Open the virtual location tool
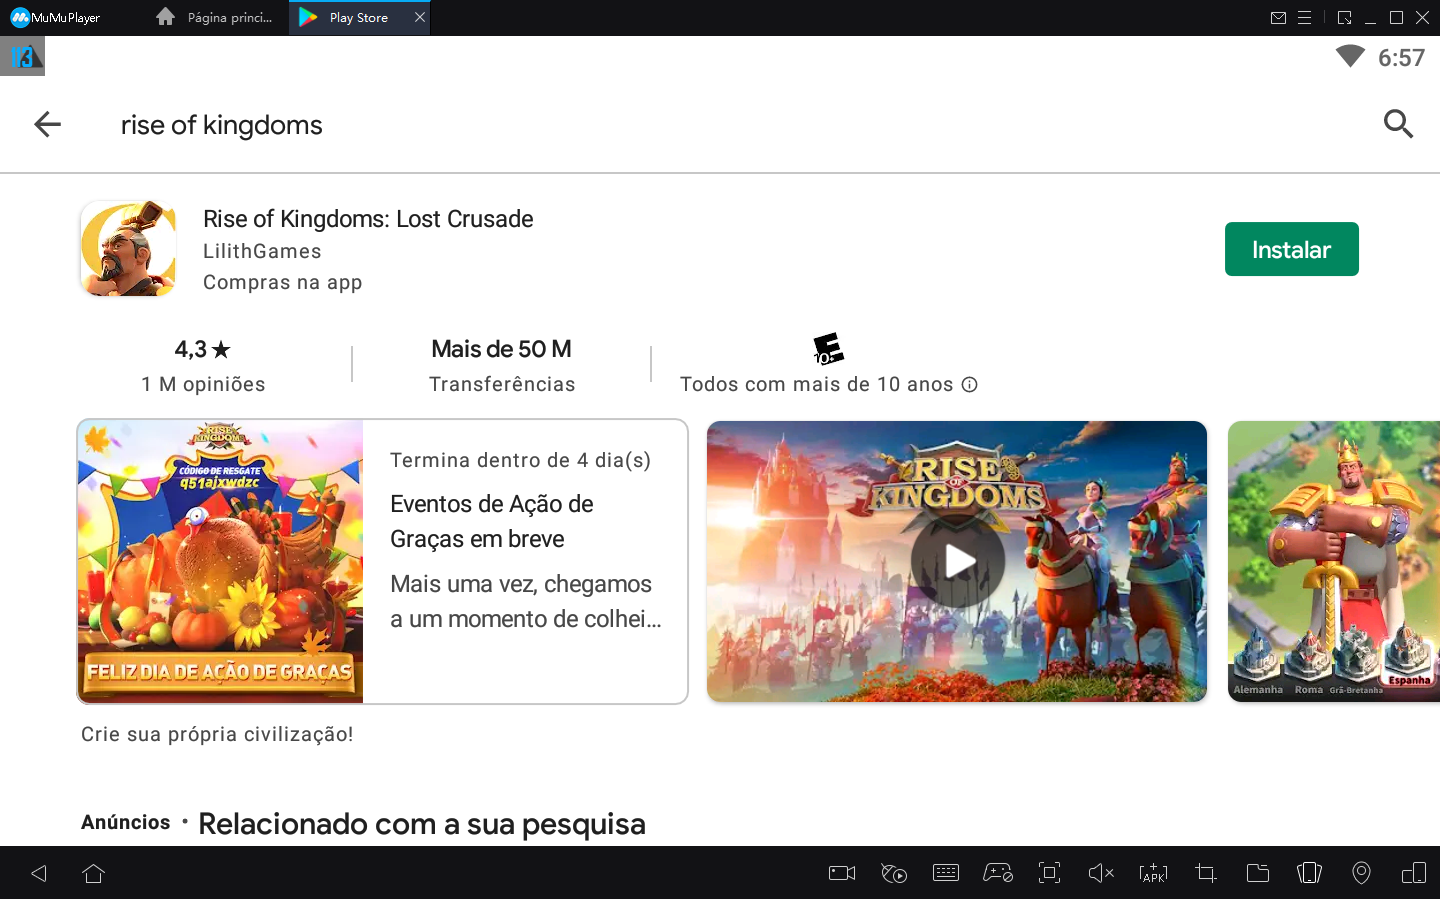Viewport: 1440px width, 899px height. (x=1361, y=872)
